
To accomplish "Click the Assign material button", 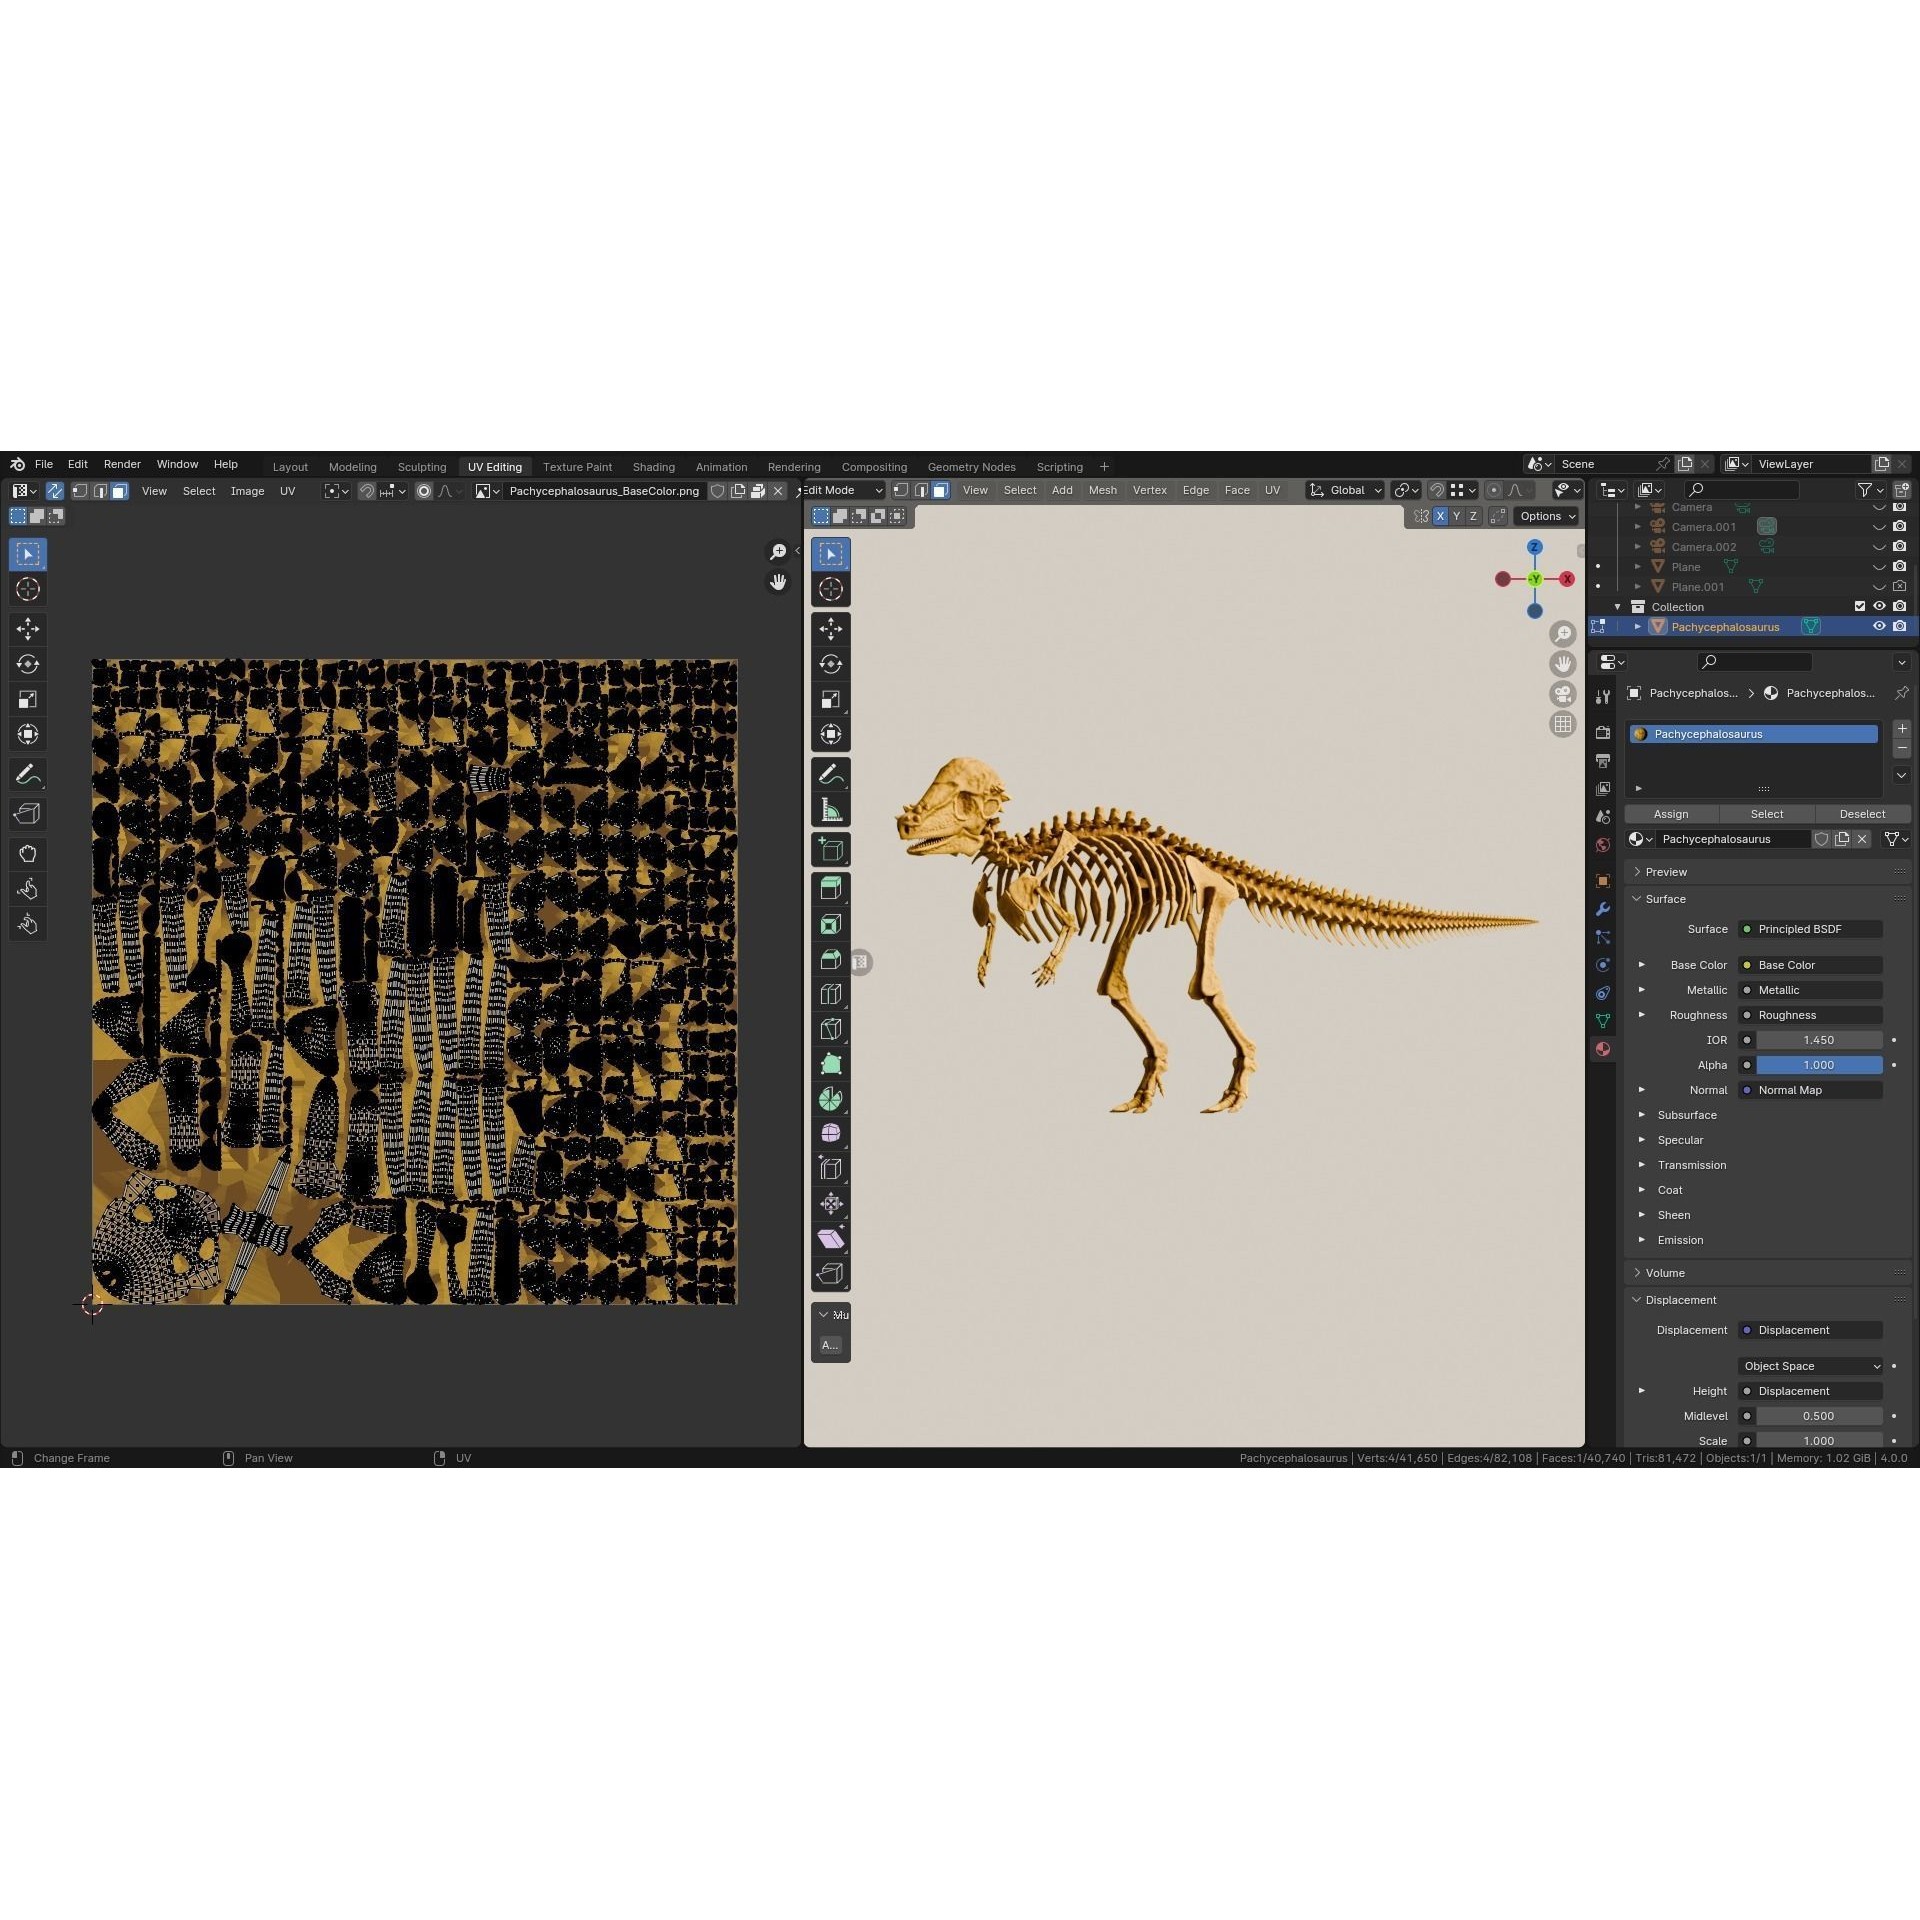I will click(x=1670, y=814).
